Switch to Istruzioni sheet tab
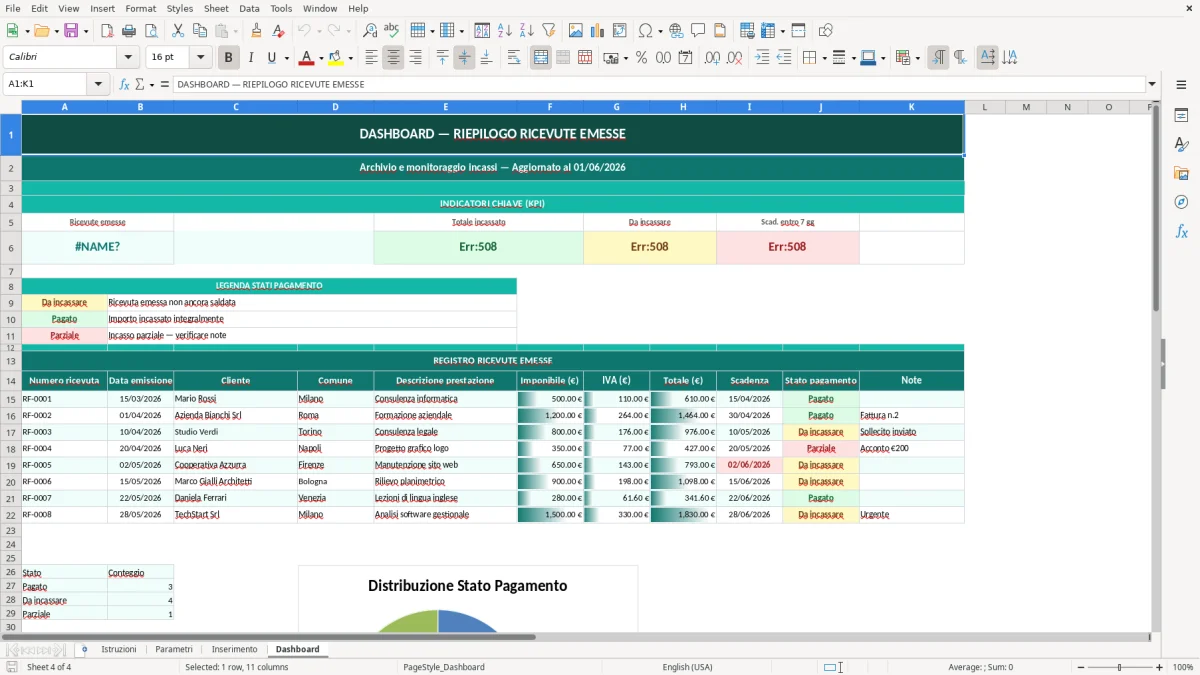The width and height of the screenshot is (1200, 675). click(x=119, y=649)
